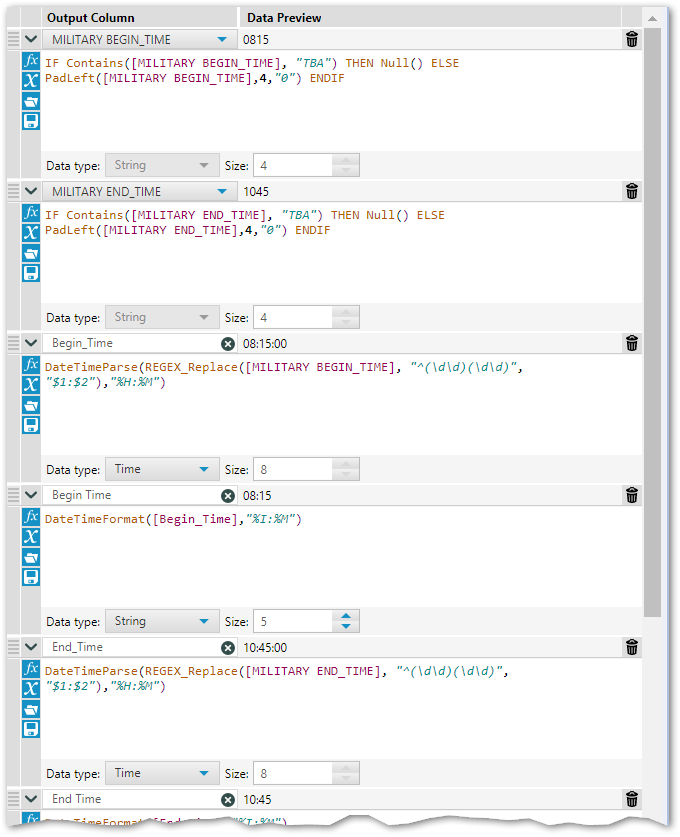
Task: Collapse the MILITARY BEGIN_TIME expression
Action: (30, 39)
